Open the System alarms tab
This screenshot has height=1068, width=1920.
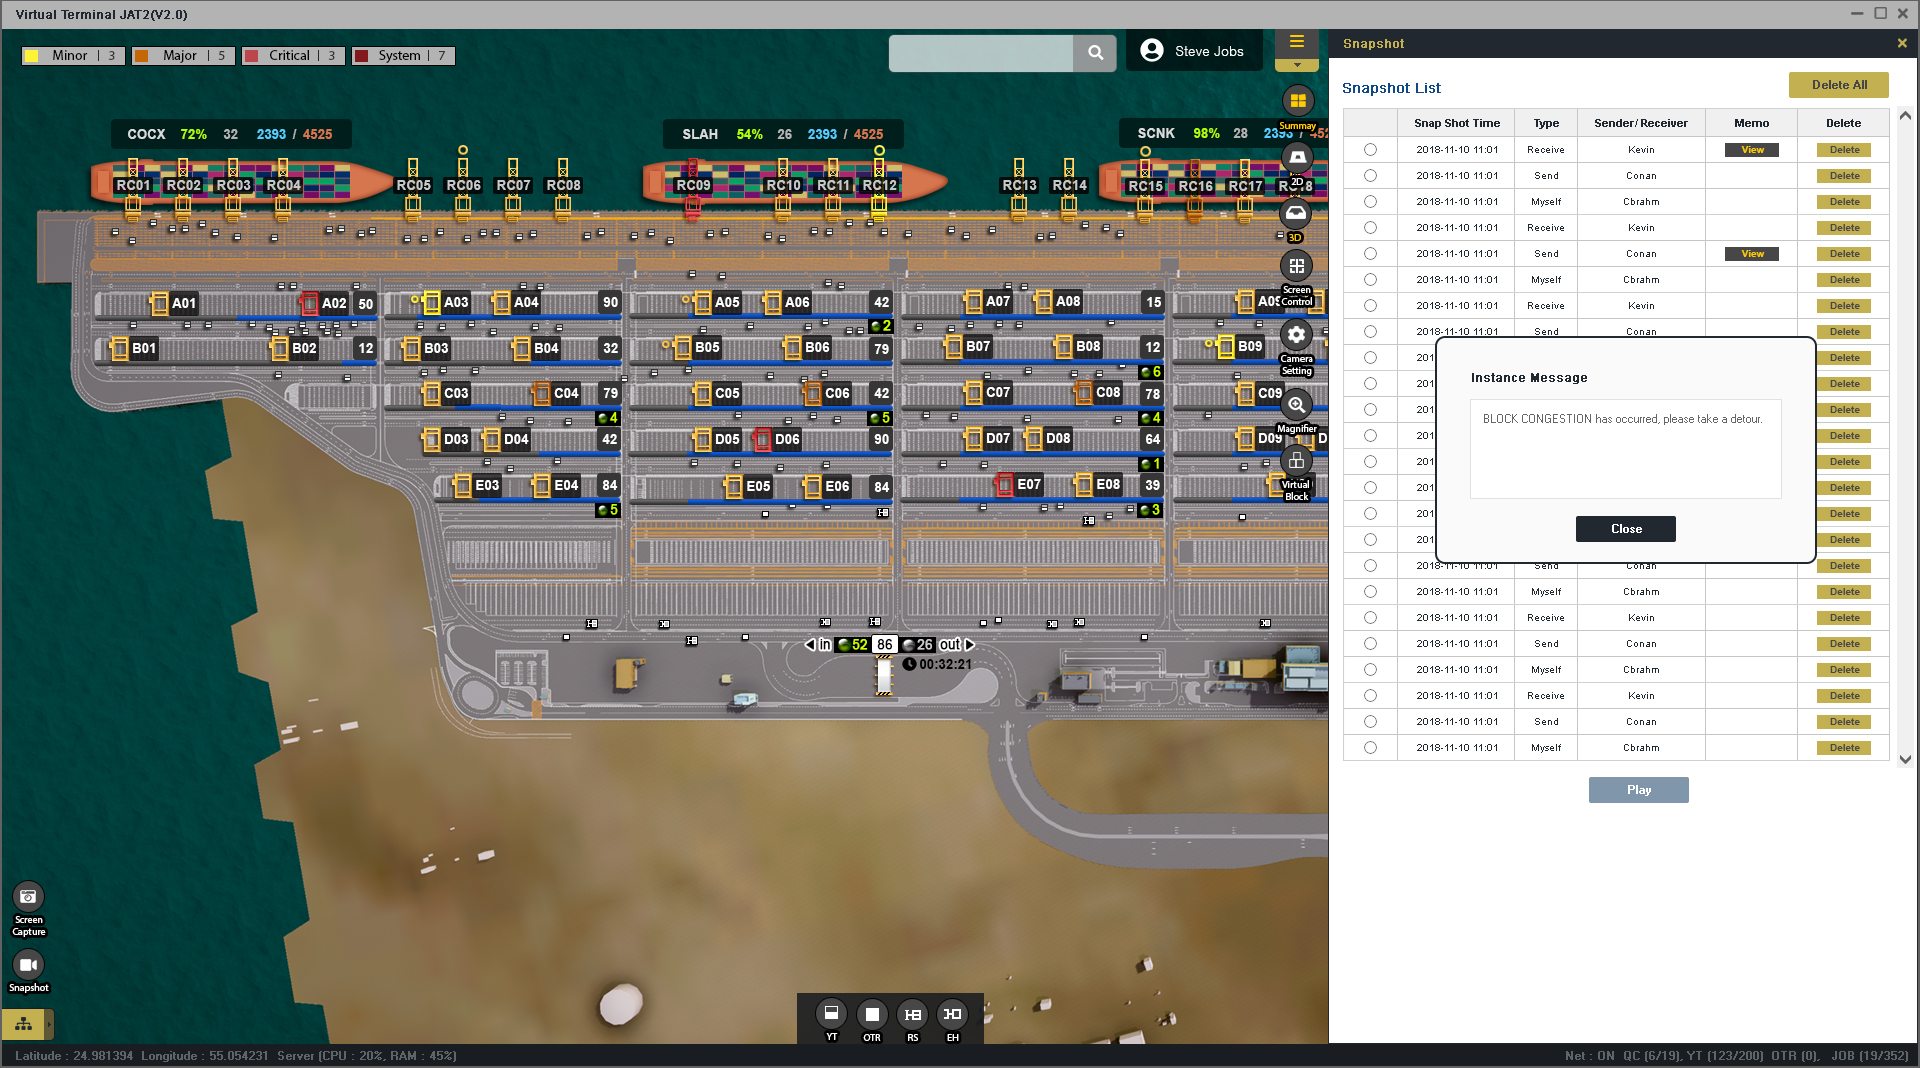click(403, 56)
